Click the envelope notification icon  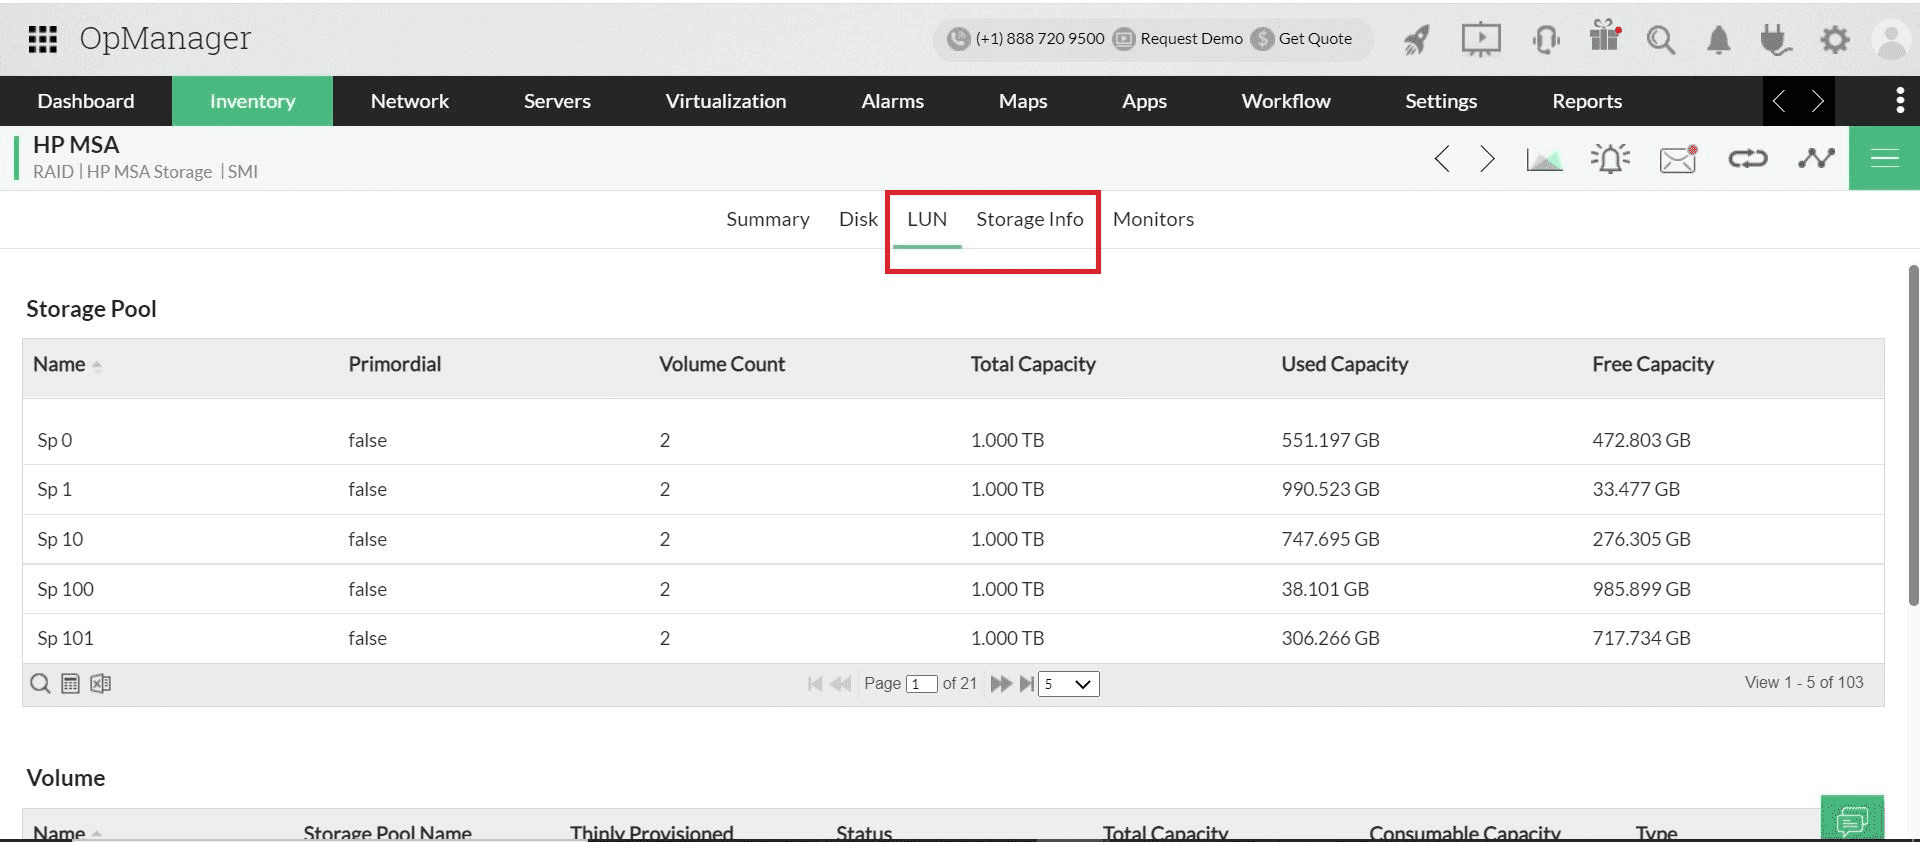tap(1678, 159)
